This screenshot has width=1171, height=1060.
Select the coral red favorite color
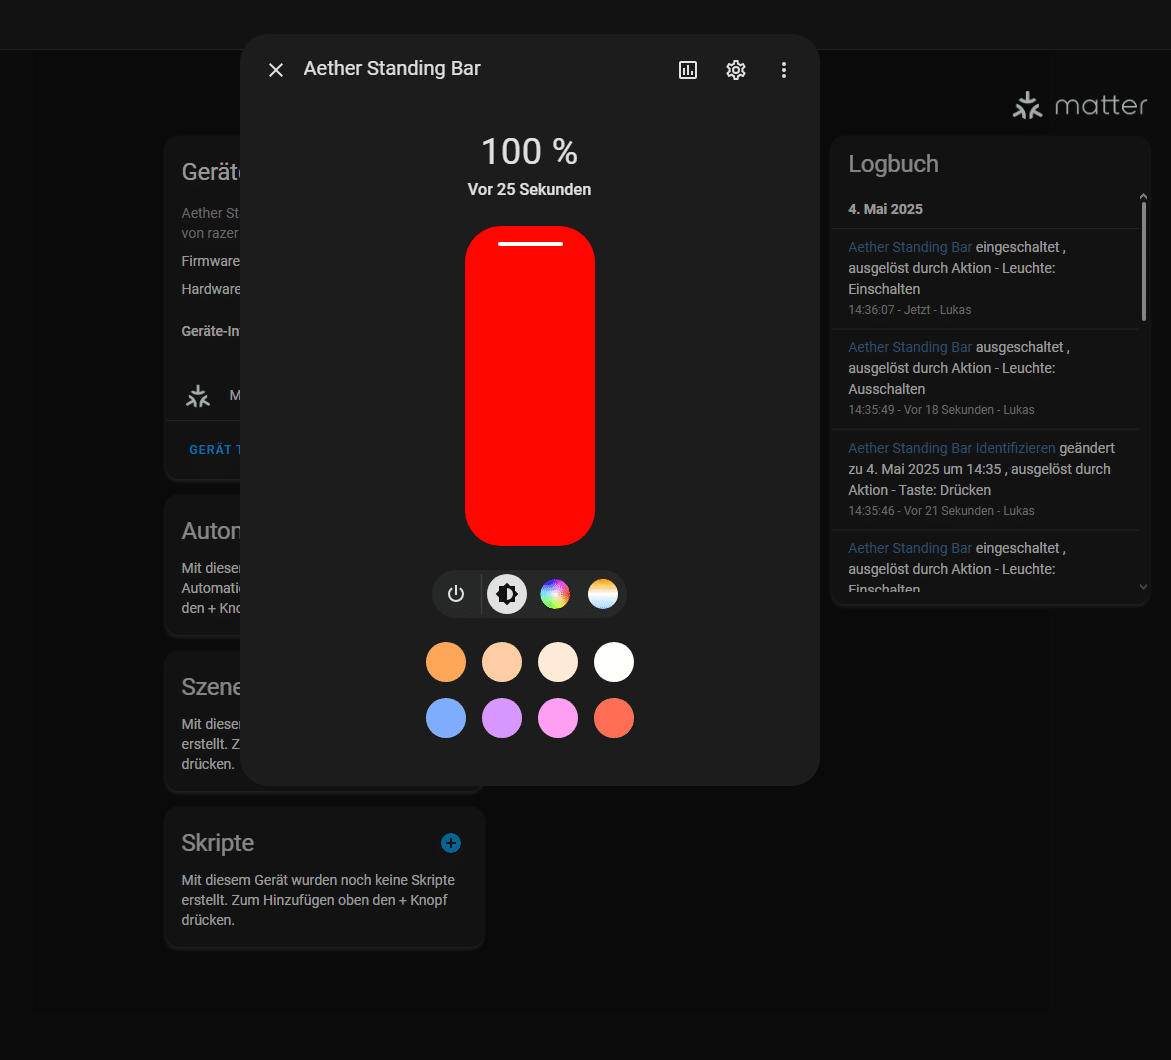pyautogui.click(x=614, y=718)
